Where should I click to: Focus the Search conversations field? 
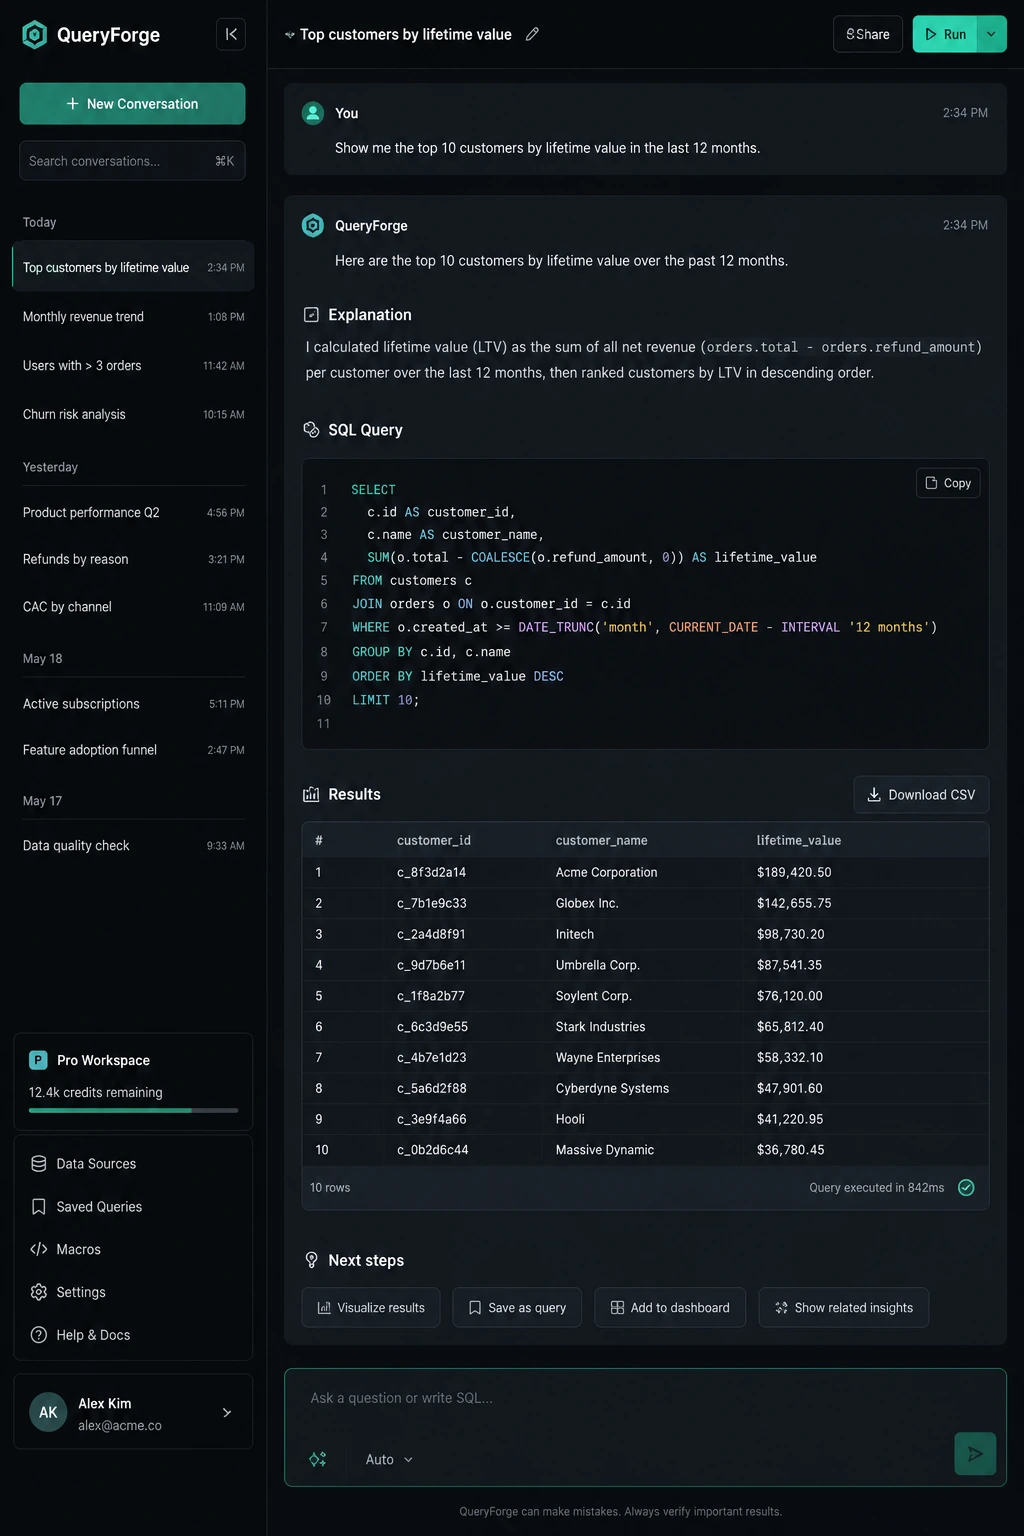click(132, 161)
